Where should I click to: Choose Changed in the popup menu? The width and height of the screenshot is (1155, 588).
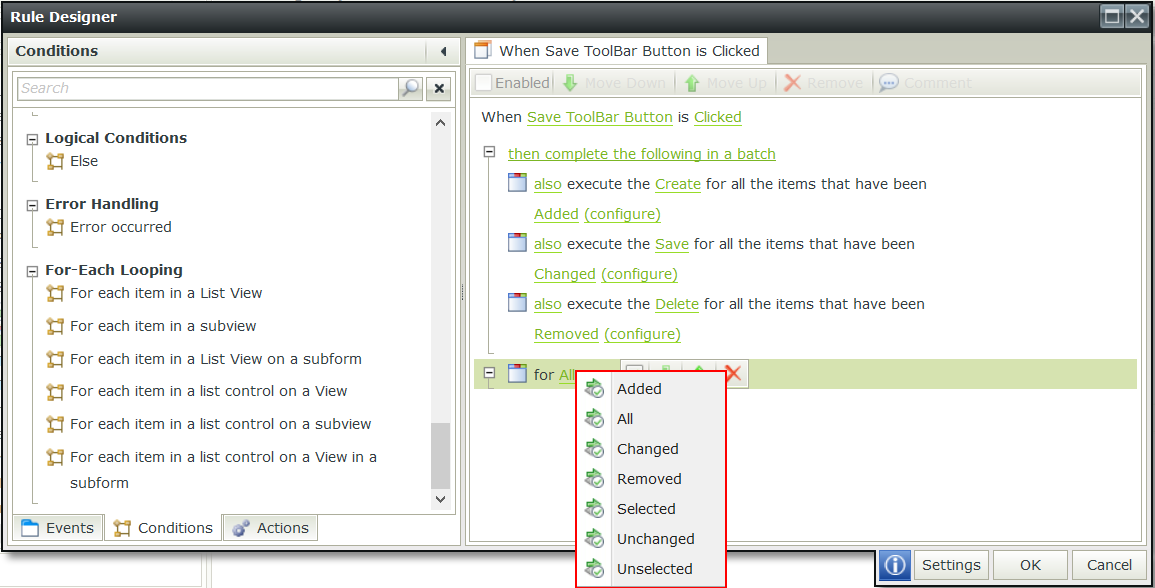(x=650, y=449)
